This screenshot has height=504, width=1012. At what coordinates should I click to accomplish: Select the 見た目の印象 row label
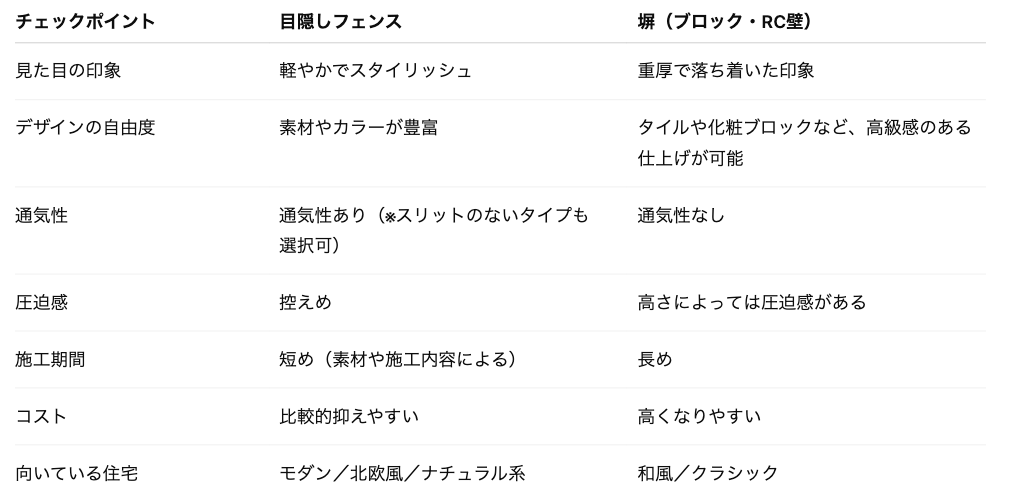coord(68,70)
